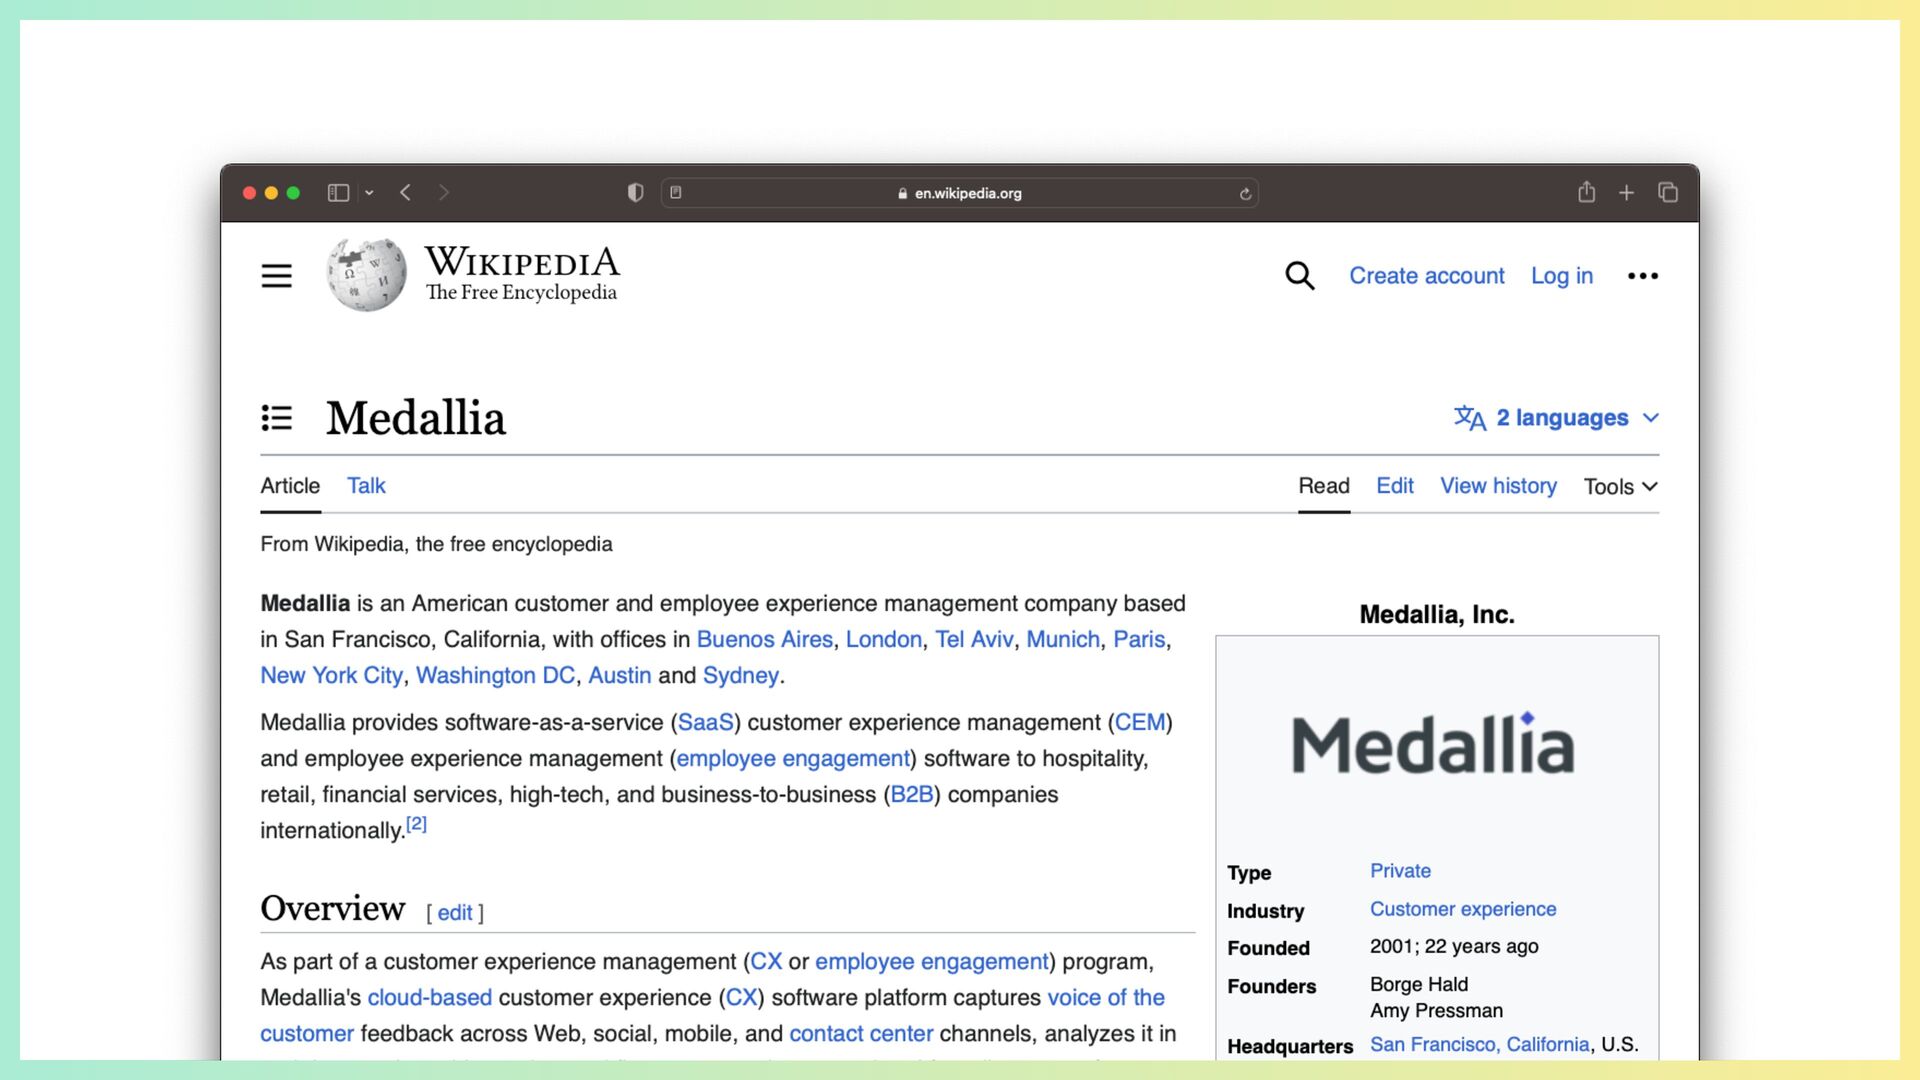Reload the page with refresh icon
The width and height of the screenshot is (1920, 1080).
point(1245,194)
